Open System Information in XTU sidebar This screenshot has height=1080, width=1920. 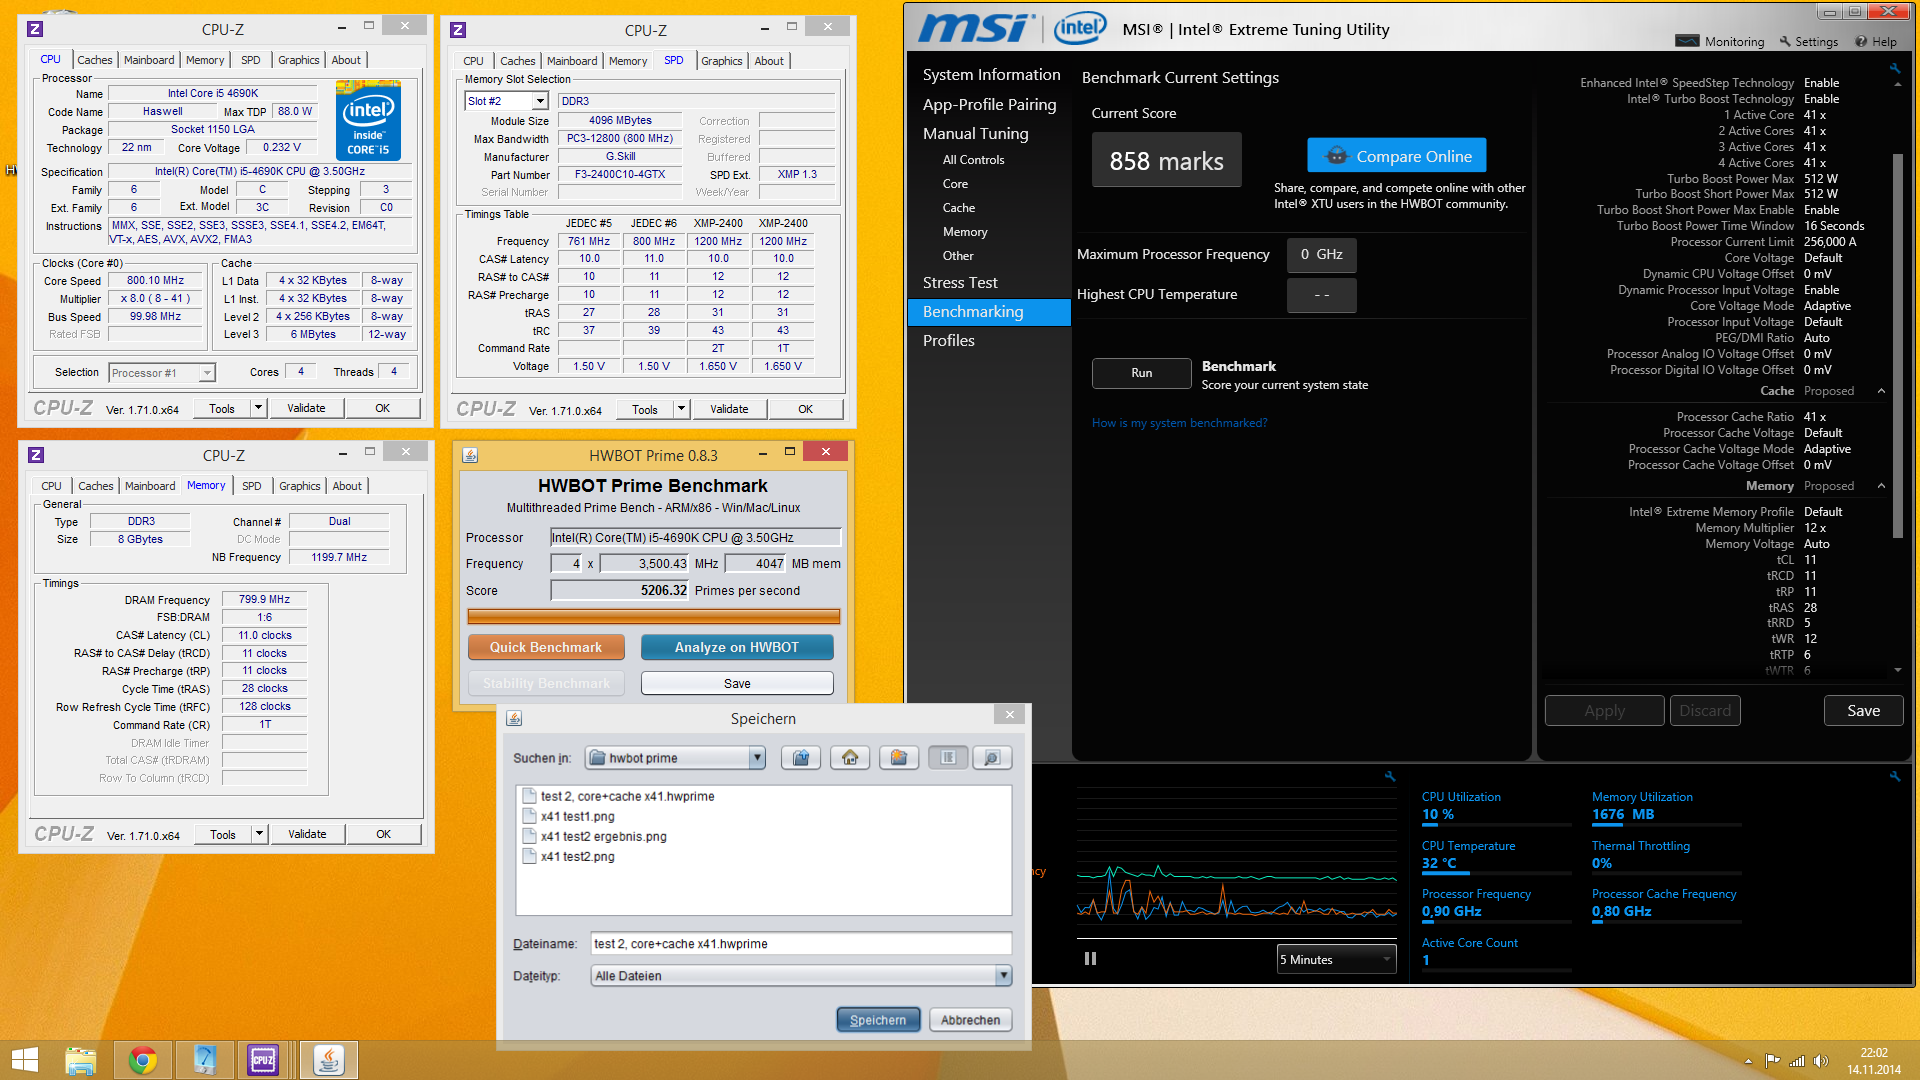coord(991,75)
